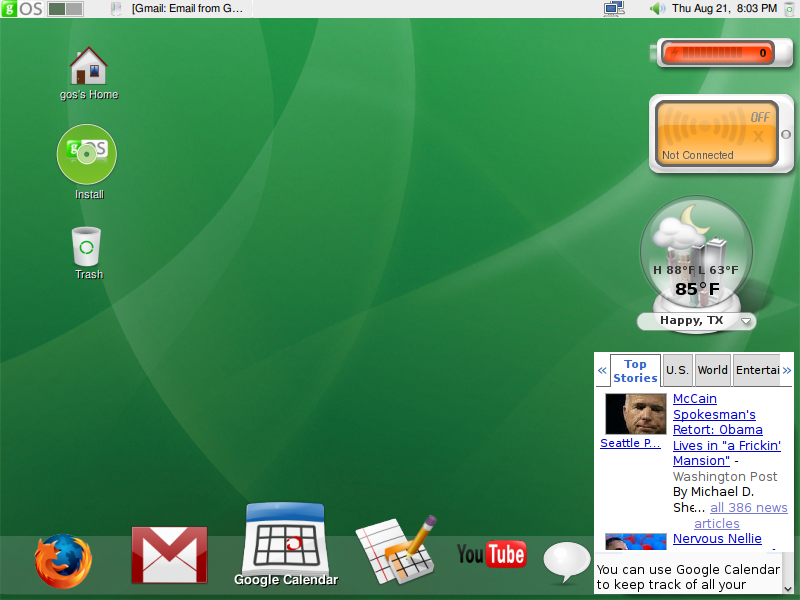The image size is (800, 600).
Task: Click the round knob beside the wireless gadget
Action: point(786,135)
